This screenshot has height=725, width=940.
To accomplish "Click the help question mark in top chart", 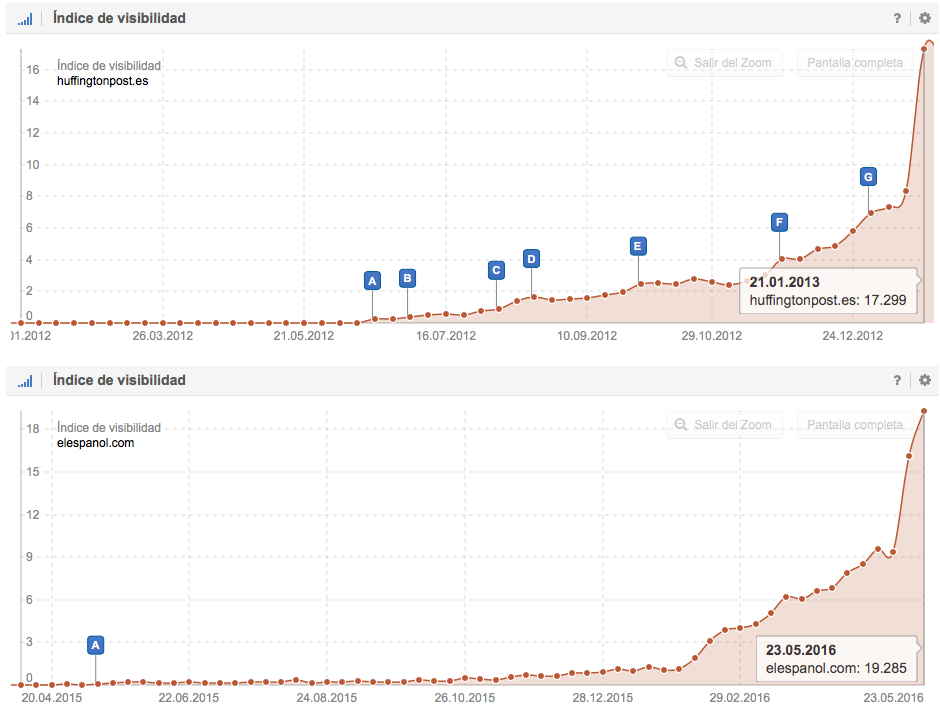I will (897, 18).
